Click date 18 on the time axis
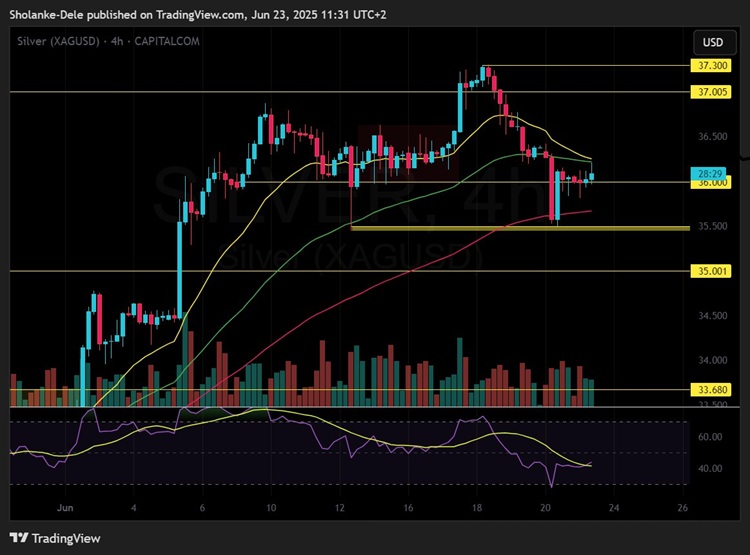This screenshot has width=750, height=555. tap(477, 508)
